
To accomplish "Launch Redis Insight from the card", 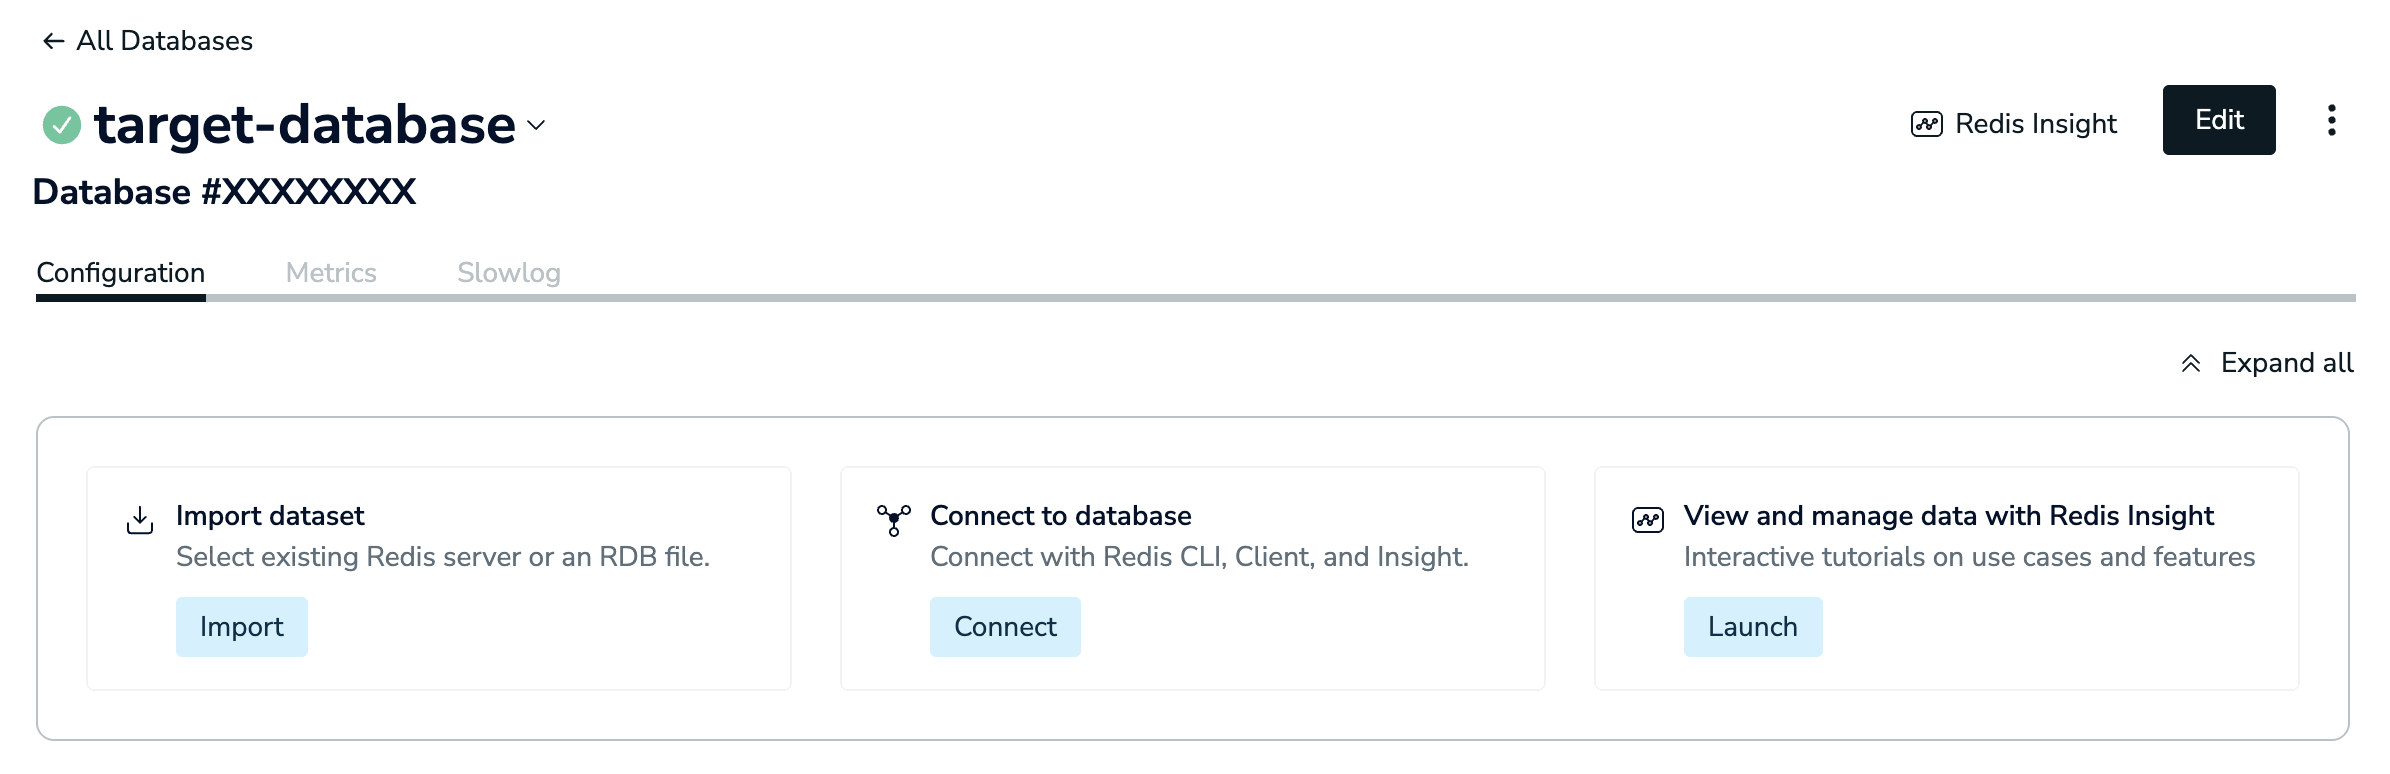I will coord(1753,627).
